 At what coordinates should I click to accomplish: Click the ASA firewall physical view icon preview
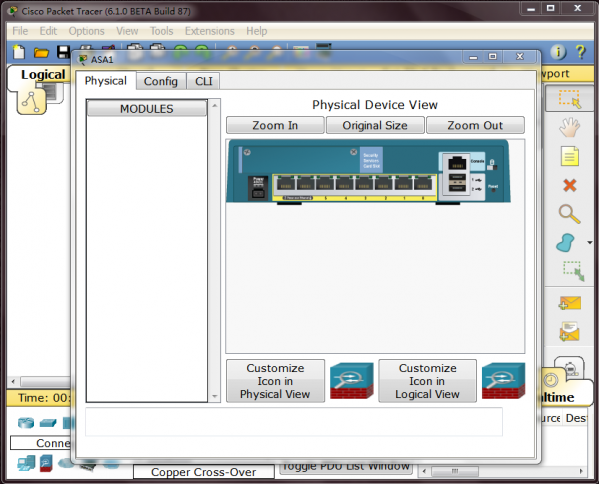tap(351, 381)
